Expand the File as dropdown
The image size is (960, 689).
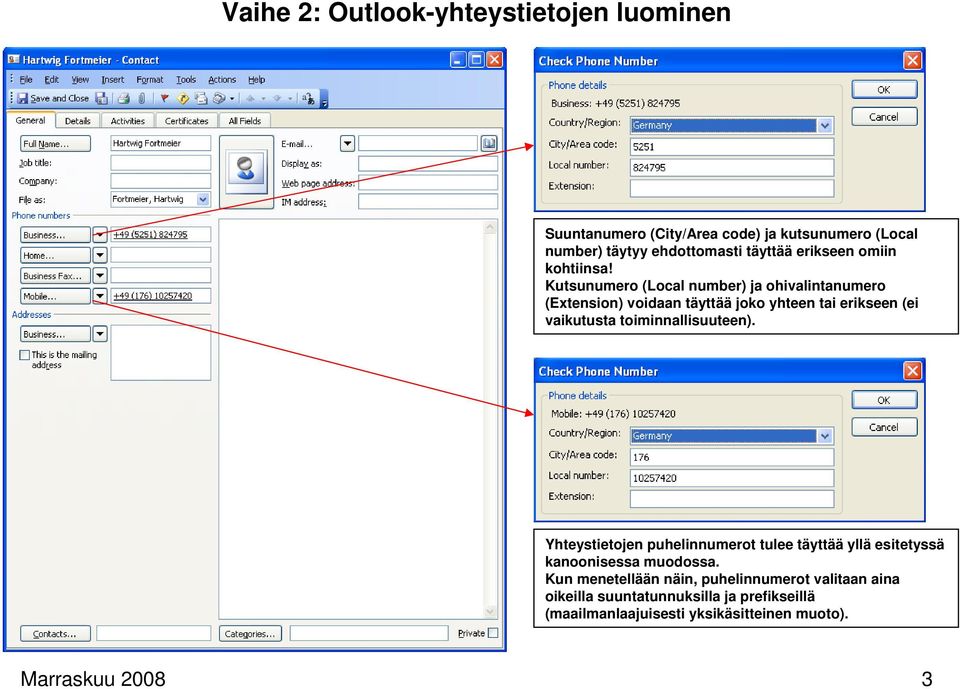pos(203,200)
